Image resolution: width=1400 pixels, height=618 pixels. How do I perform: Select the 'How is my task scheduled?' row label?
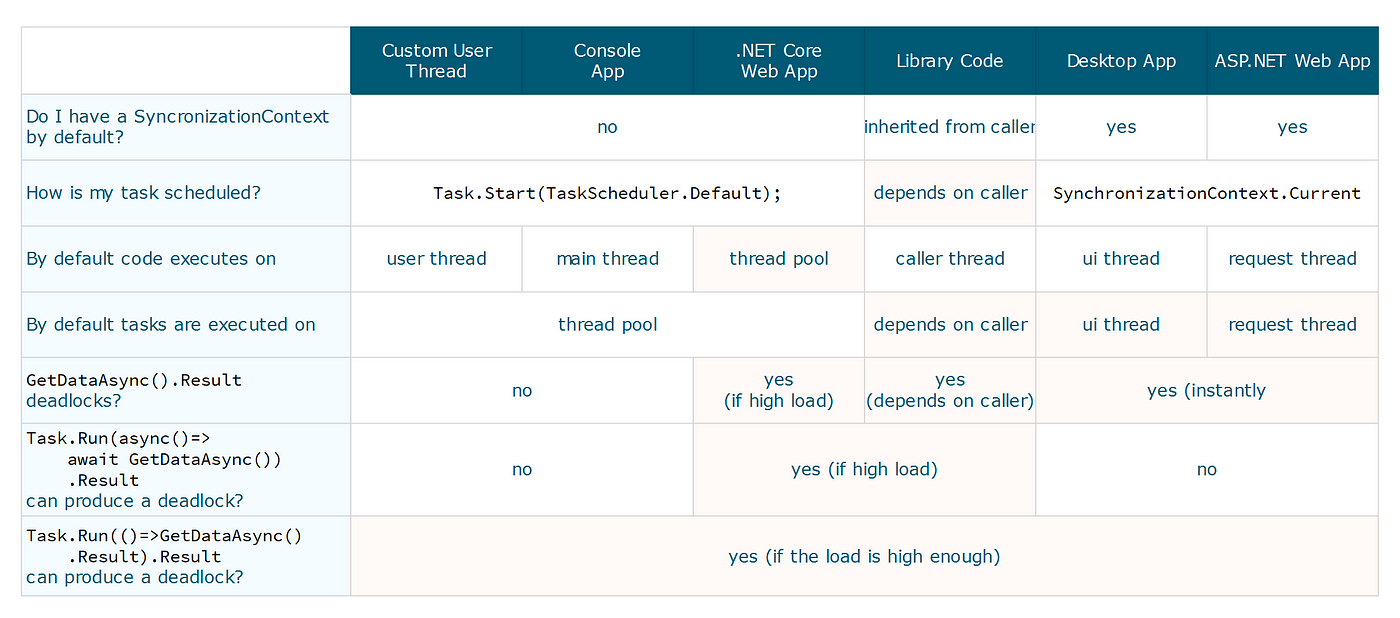click(186, 193)
